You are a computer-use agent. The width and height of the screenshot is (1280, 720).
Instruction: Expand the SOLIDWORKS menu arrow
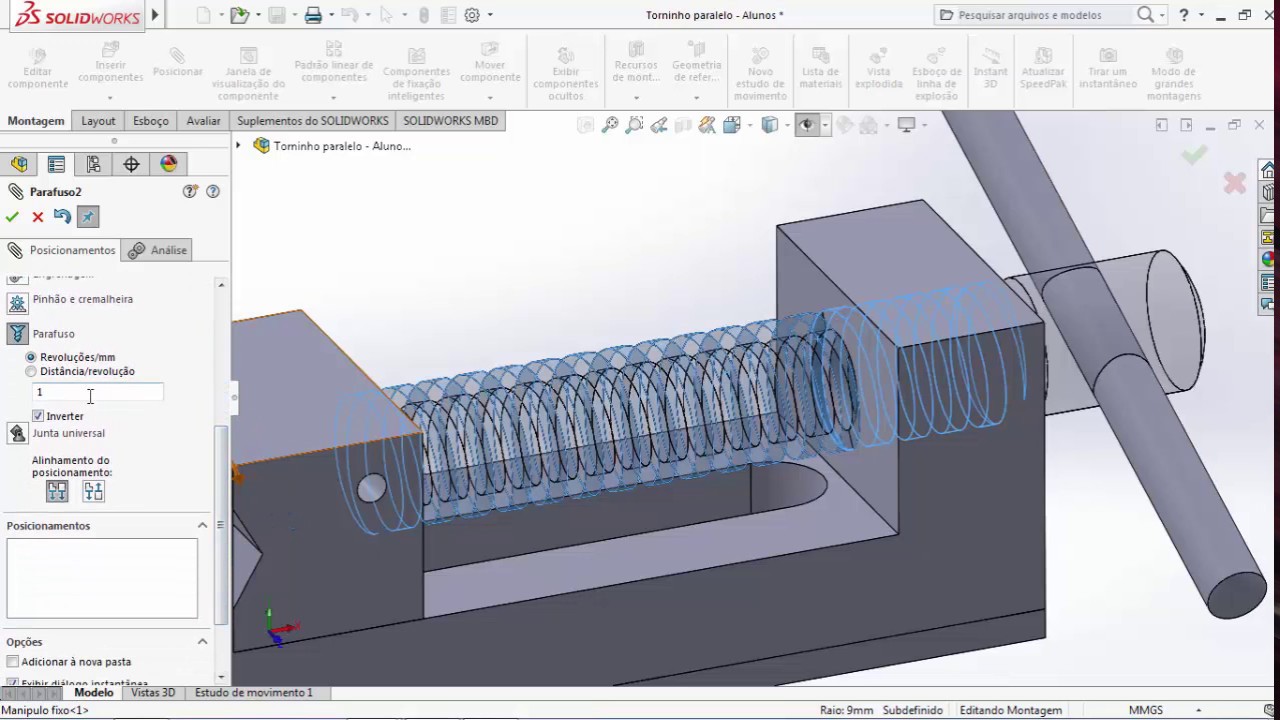[155, 15]
